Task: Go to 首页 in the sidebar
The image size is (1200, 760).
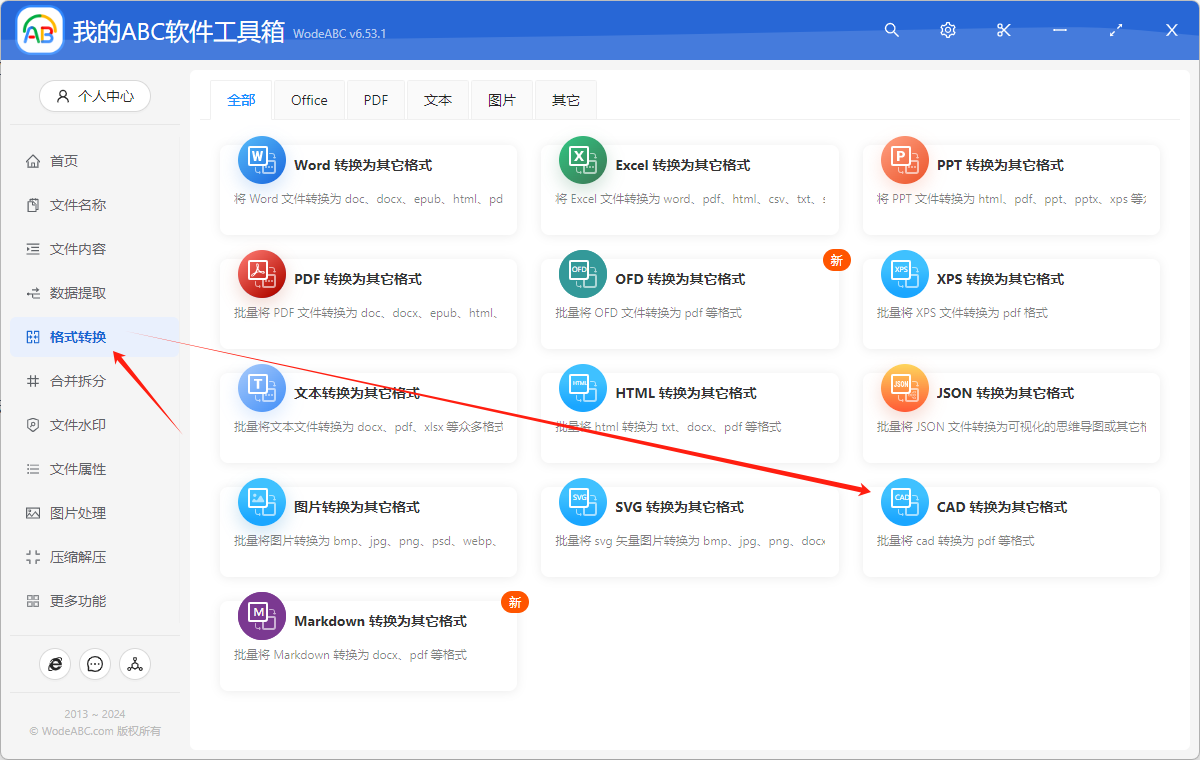Action: click(64, 161)
